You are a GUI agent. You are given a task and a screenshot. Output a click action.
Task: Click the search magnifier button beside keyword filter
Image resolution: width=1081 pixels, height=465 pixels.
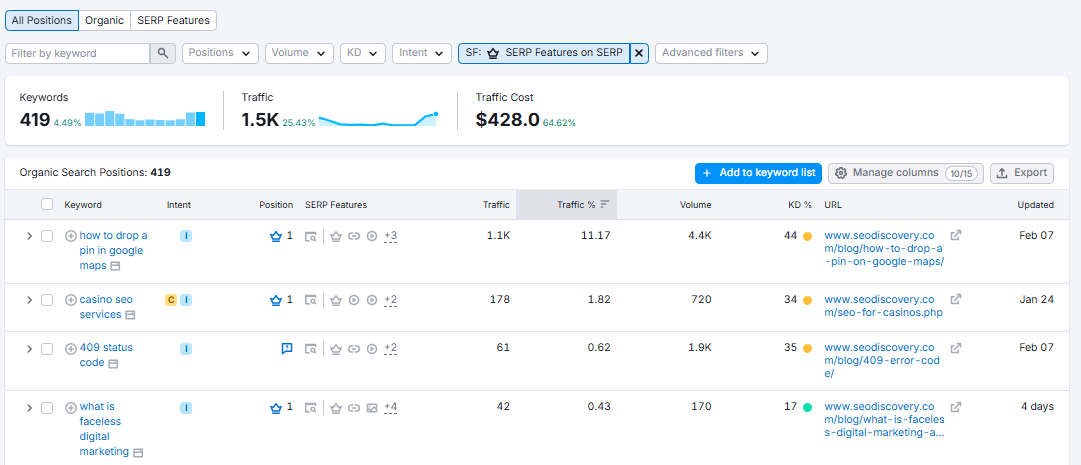(x=163, y=53)
